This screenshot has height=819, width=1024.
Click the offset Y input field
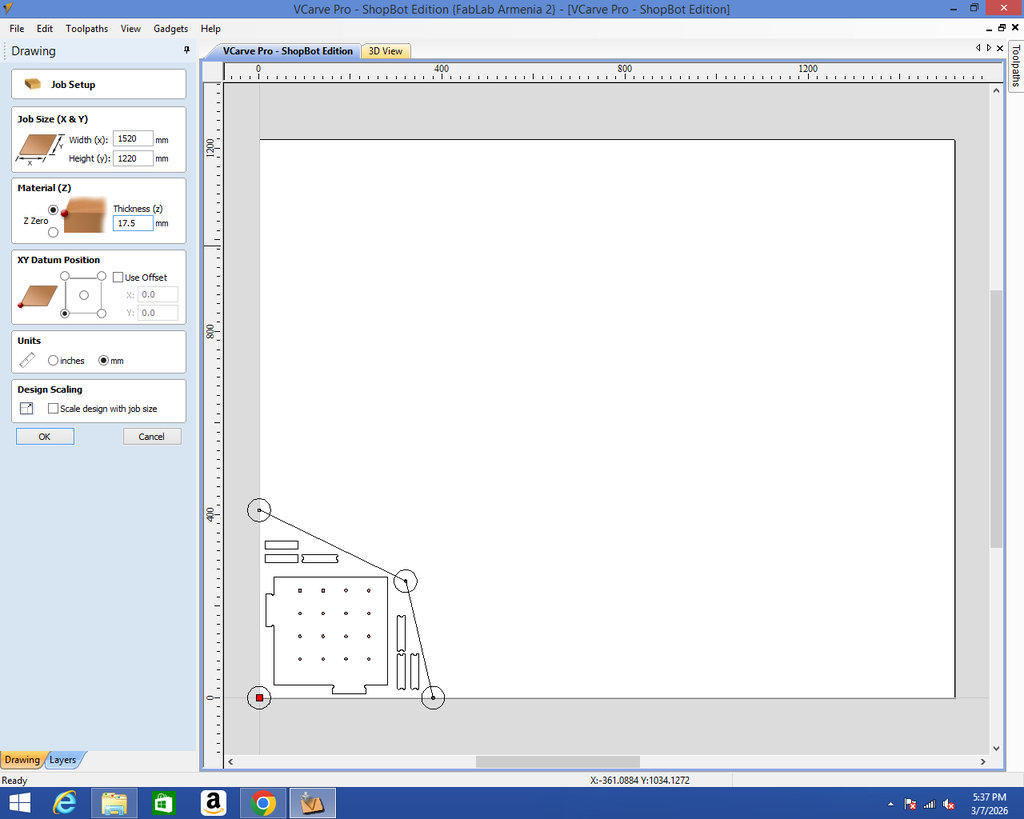tap(157, 313)
